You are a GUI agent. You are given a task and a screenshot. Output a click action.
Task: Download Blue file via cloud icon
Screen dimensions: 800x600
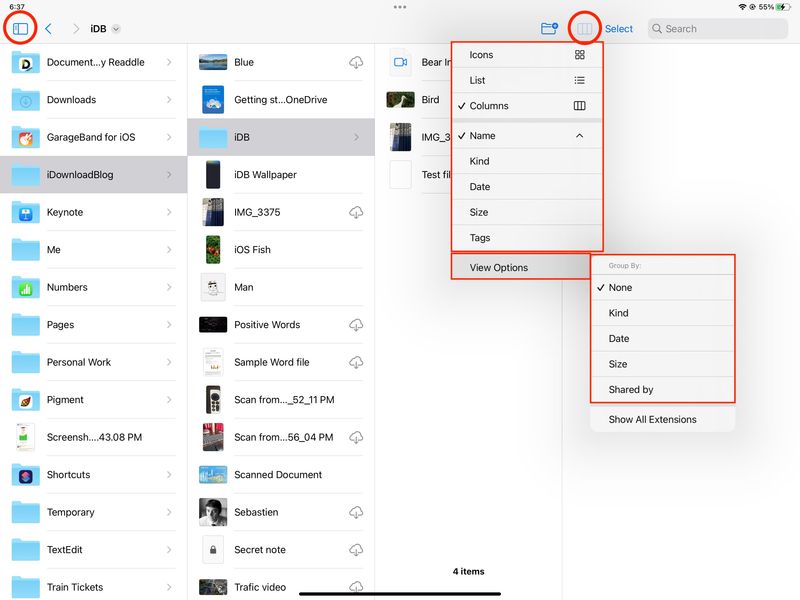(356, 62)
